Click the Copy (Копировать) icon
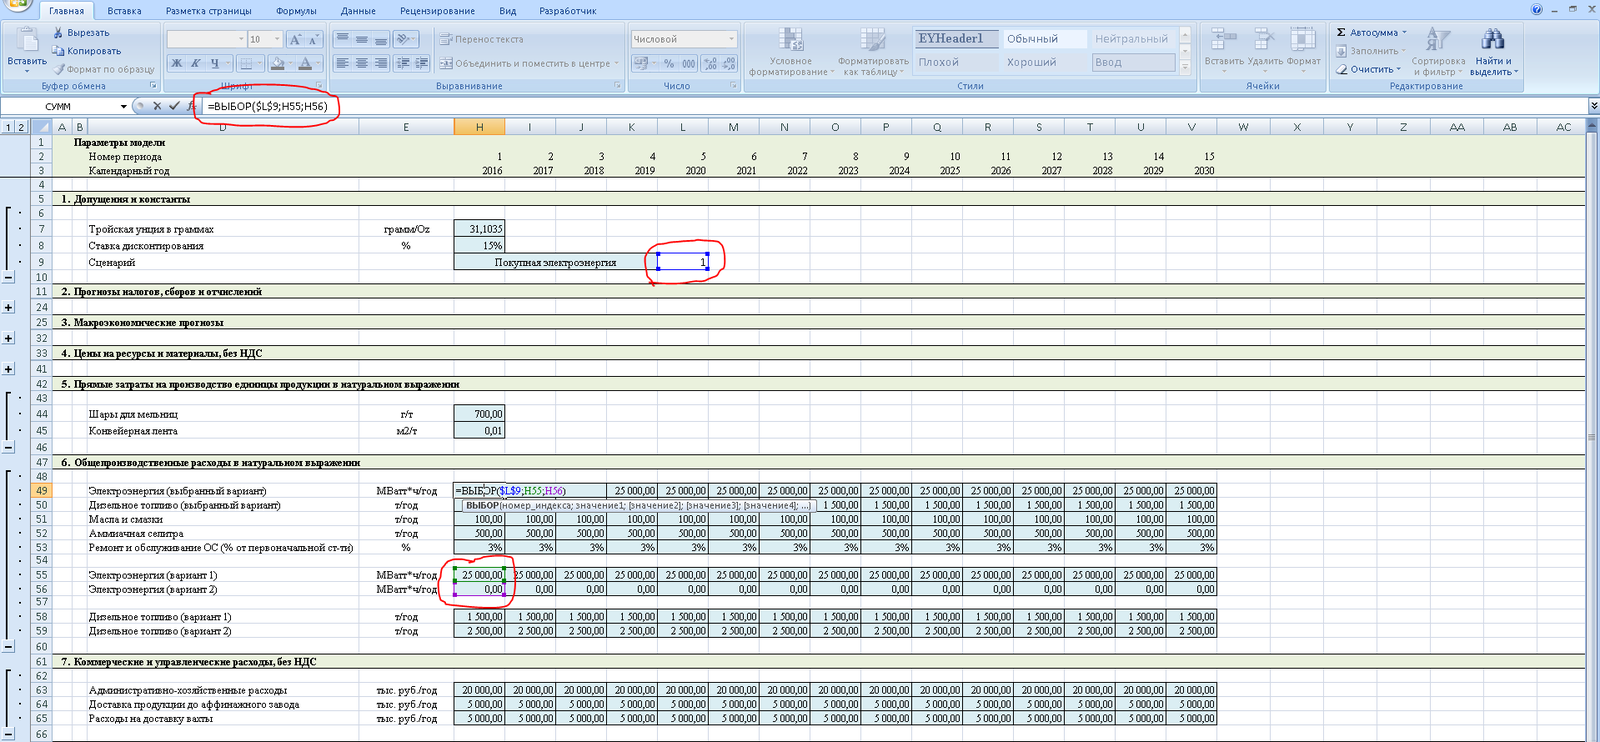The height and width of the screenshot is (742, 1600). point(59,51)
